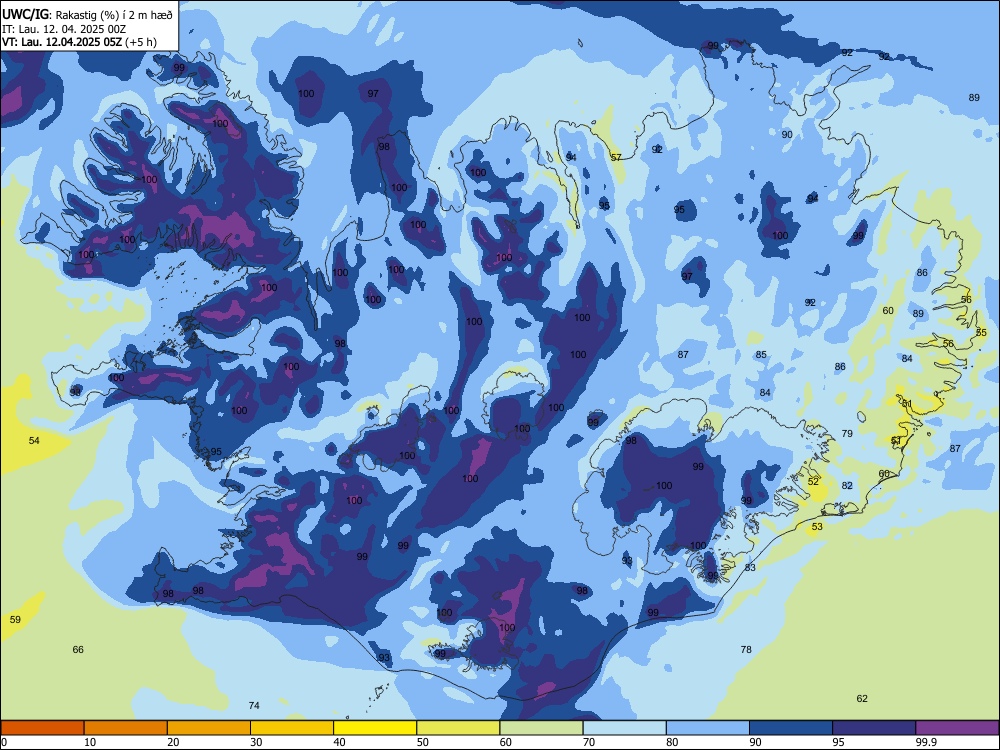This screenshot has height=750, width=1000.
Task: Pick the 20–30 legend color block
Action: (209, 728)
